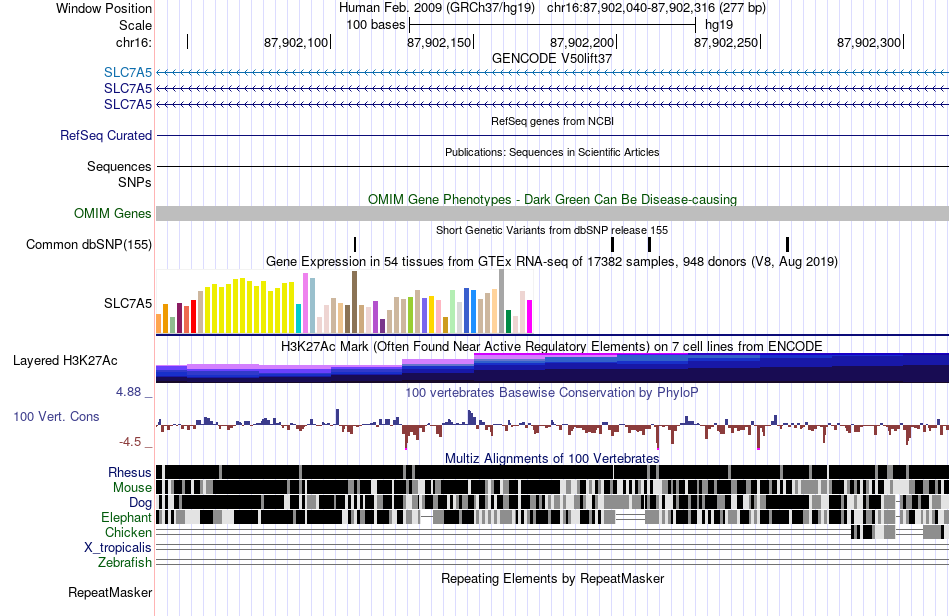Open the OMIM Genes track label
Screen dimensions: 950x616
(x=113, y=213)
